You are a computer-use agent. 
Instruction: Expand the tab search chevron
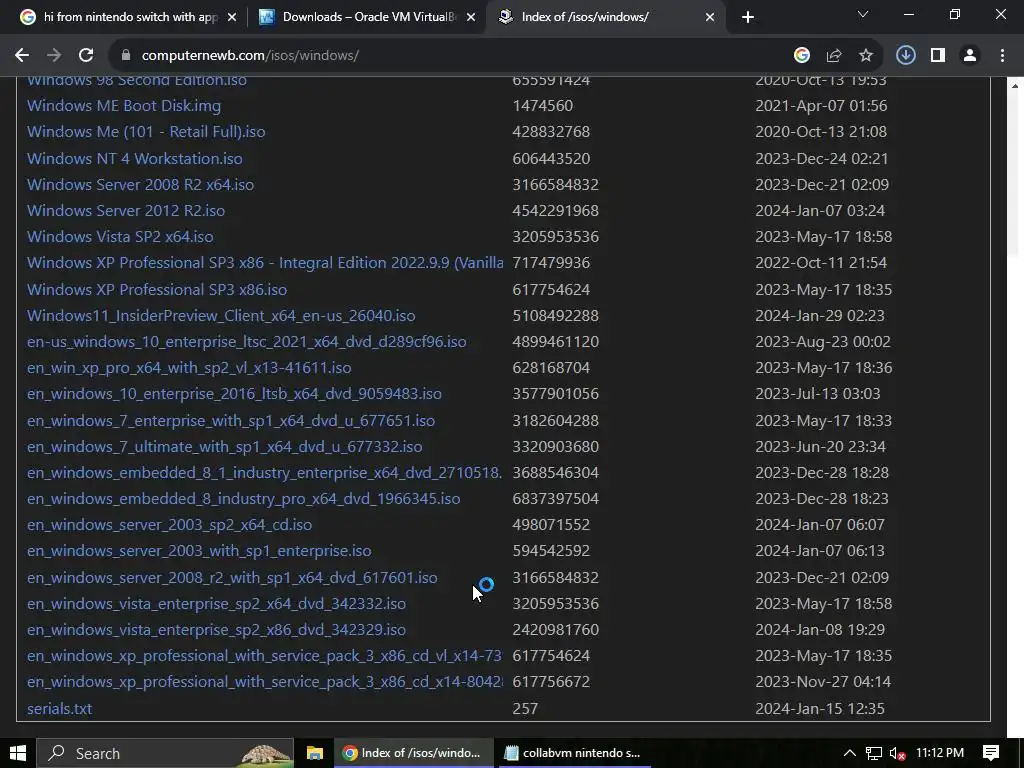pos(863,14)
